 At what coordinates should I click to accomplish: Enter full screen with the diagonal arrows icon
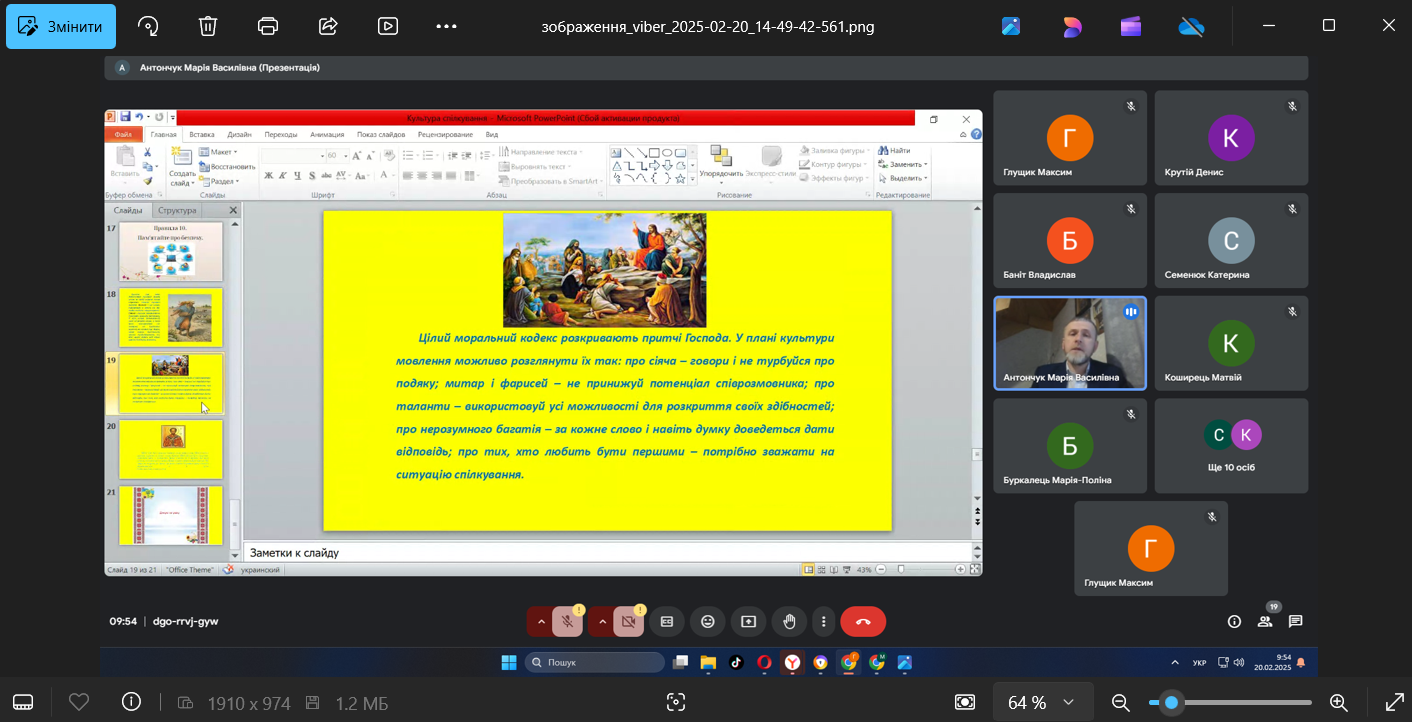(1394, 702)
